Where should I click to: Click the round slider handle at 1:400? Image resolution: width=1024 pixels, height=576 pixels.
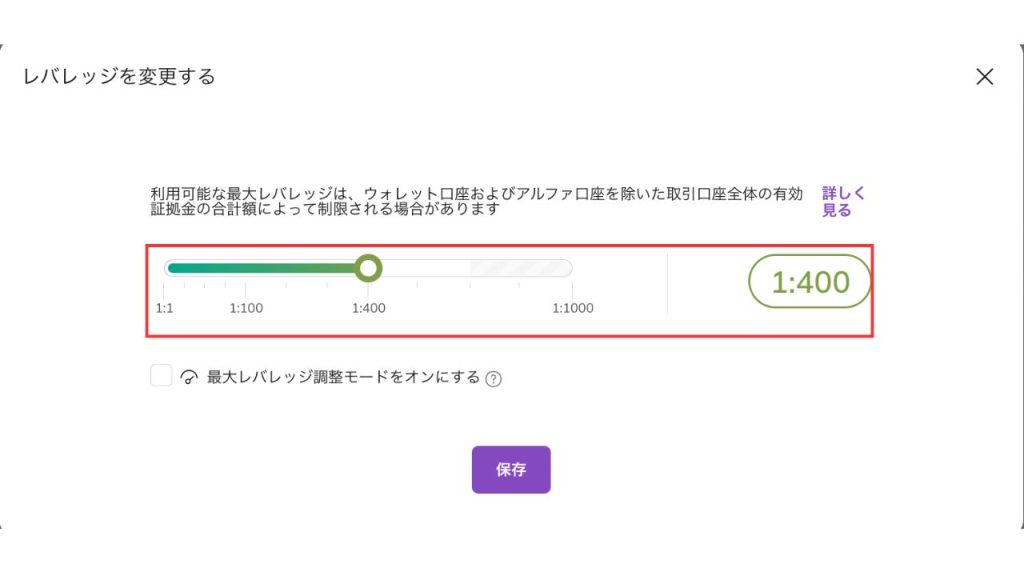369,268
